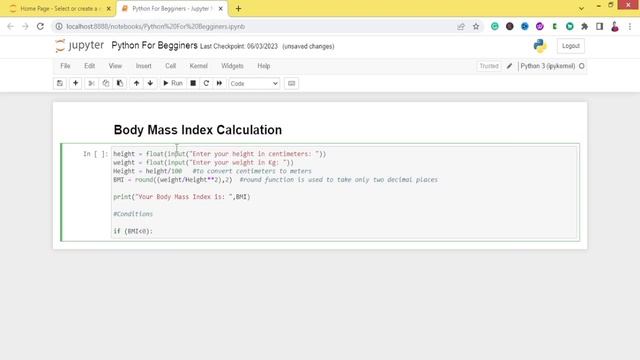640x360 pixels.
Task: Click the Trusted notebook indicator
Action: click(489, 66)
